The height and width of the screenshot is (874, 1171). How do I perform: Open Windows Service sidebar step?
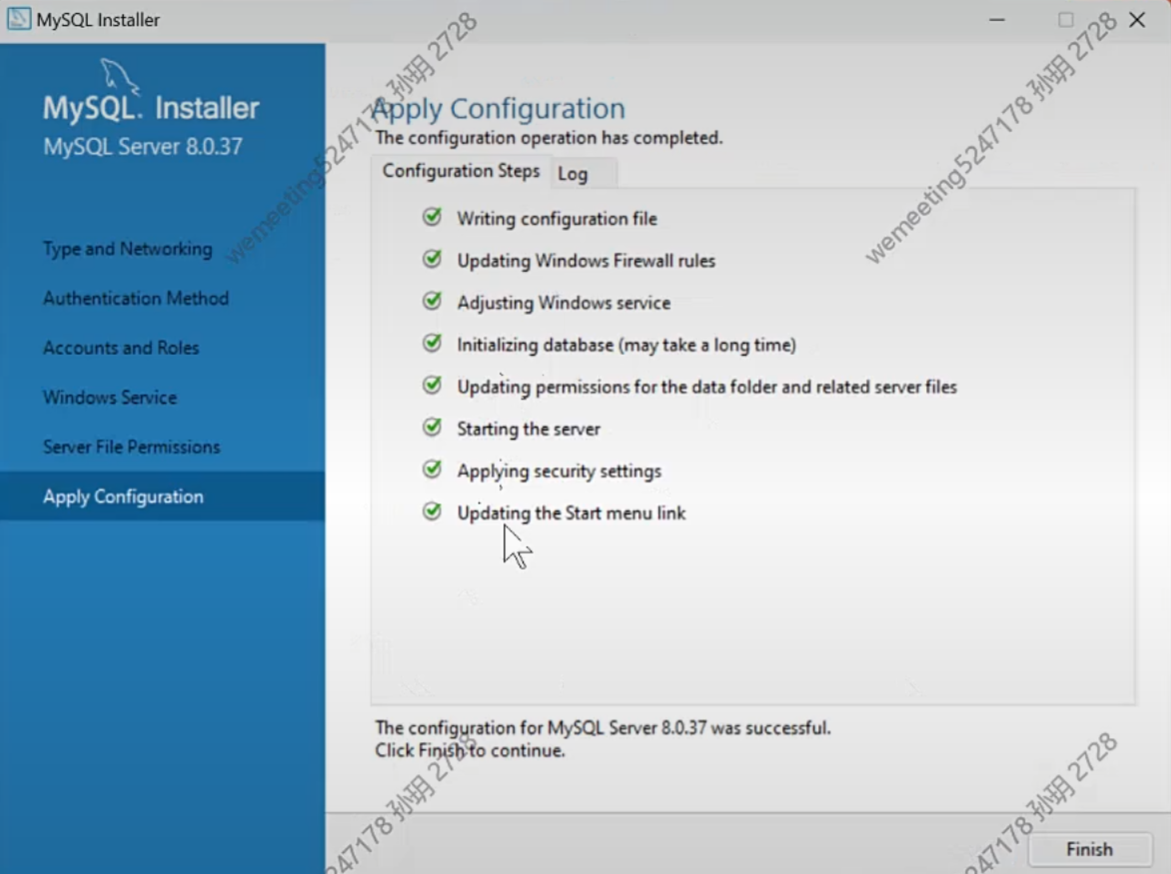pos(110,397)
